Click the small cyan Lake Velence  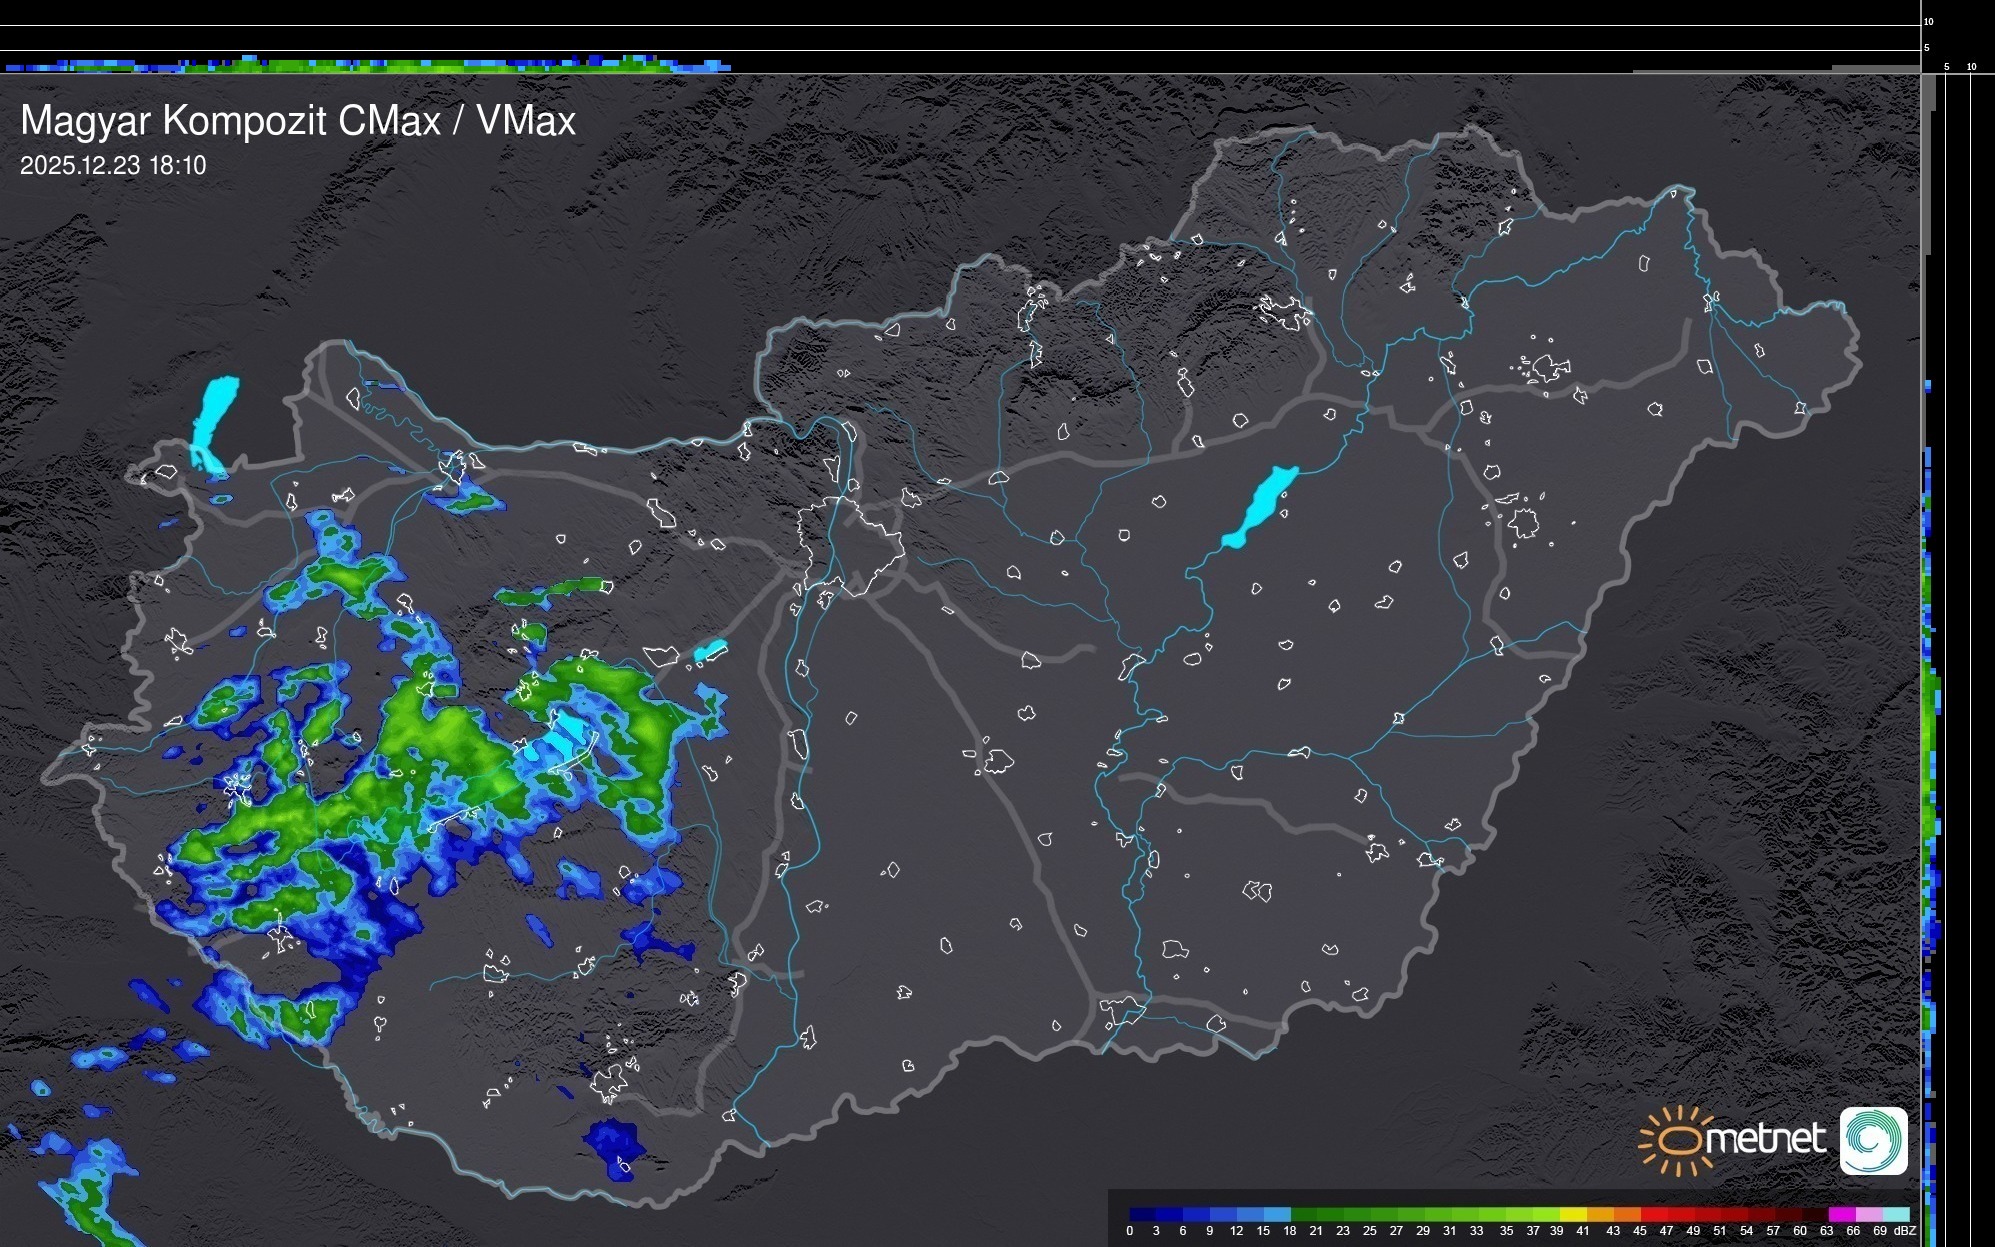(709, 651)
